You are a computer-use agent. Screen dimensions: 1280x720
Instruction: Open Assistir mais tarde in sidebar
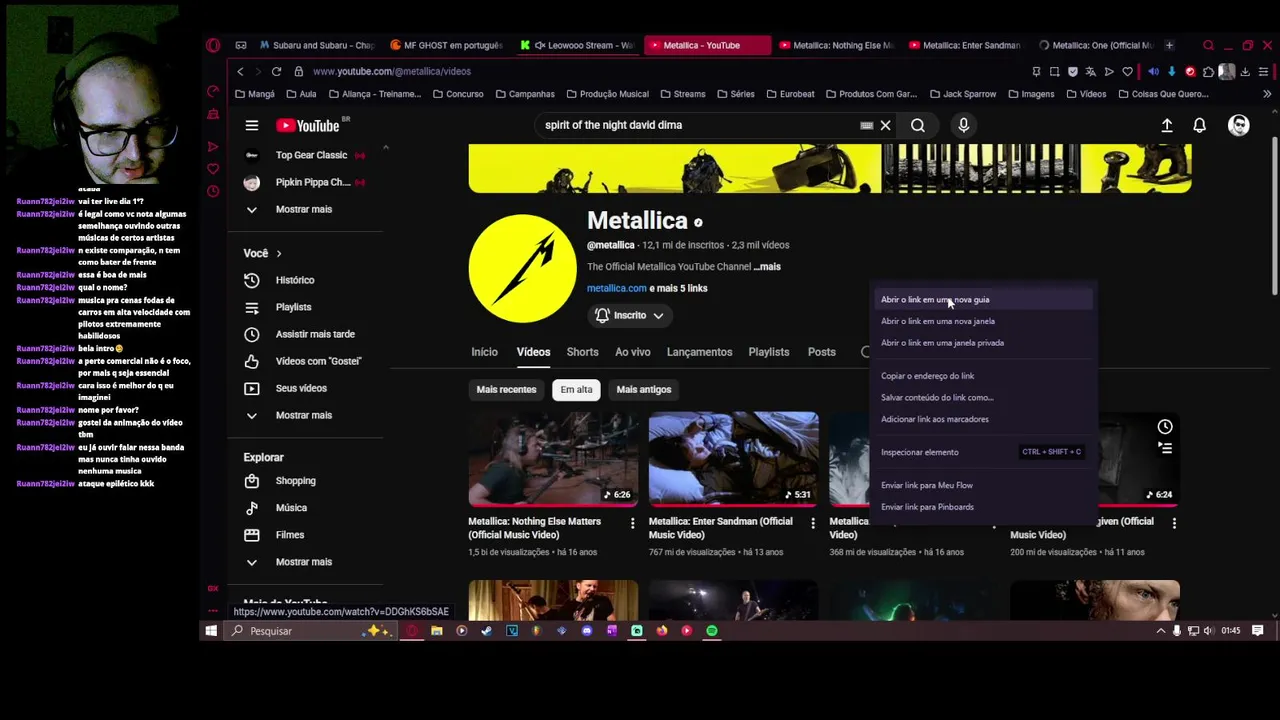coord(315,334)
